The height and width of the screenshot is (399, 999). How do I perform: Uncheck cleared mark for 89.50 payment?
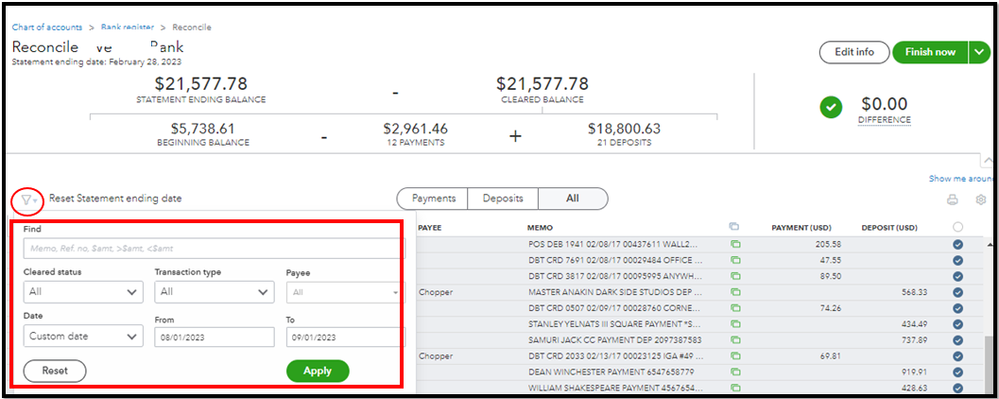(958, 276)
